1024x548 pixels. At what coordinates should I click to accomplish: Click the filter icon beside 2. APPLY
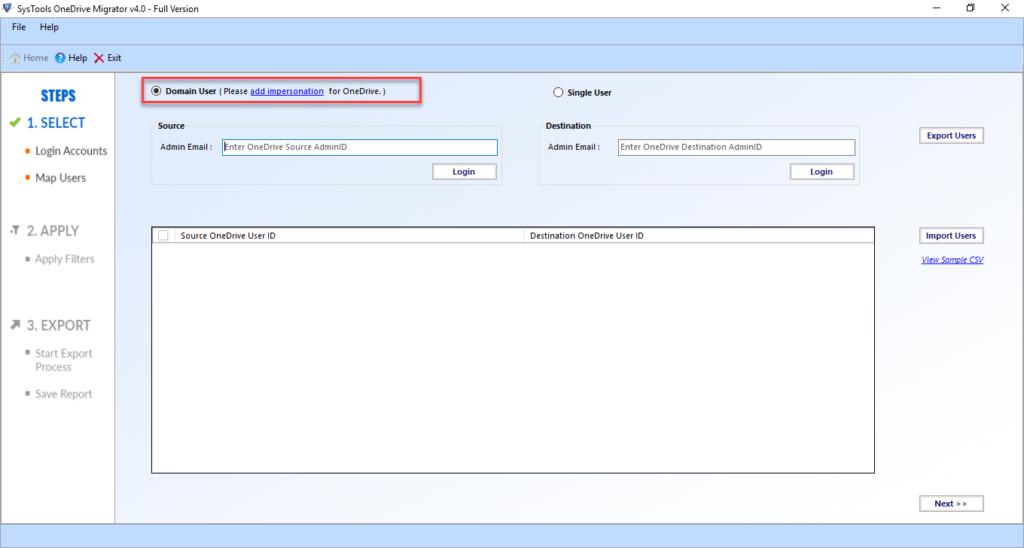15,230
